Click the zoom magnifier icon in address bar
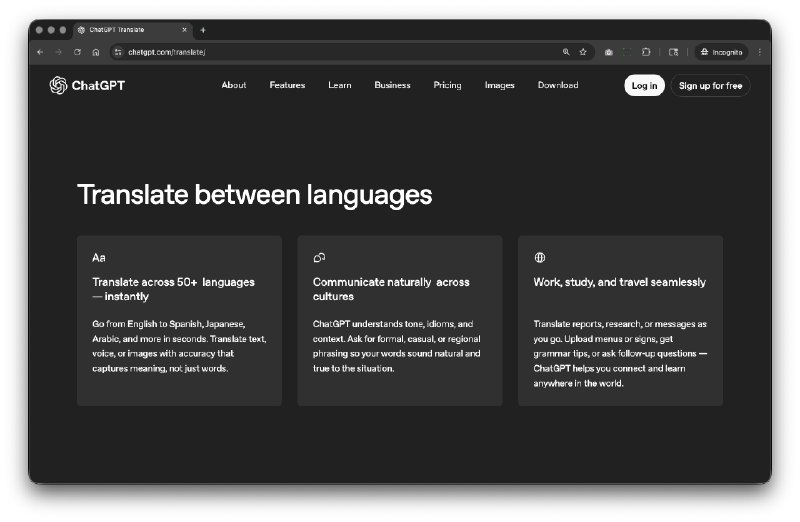This screenshot has width=800, height=522. coord(566,52)
